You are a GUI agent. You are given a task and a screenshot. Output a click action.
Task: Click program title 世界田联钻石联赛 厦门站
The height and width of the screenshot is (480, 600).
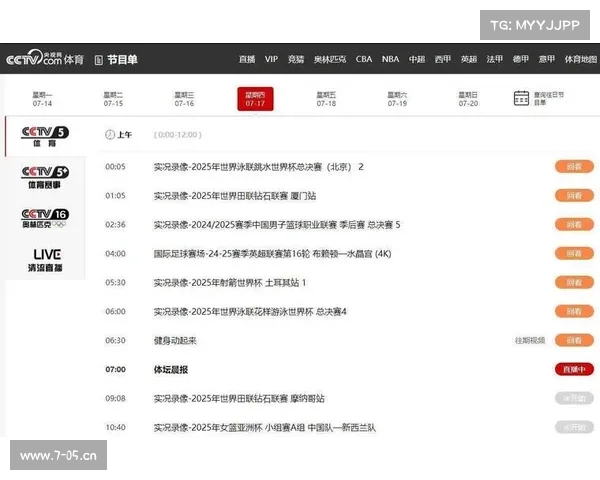(x=235, y=196)
